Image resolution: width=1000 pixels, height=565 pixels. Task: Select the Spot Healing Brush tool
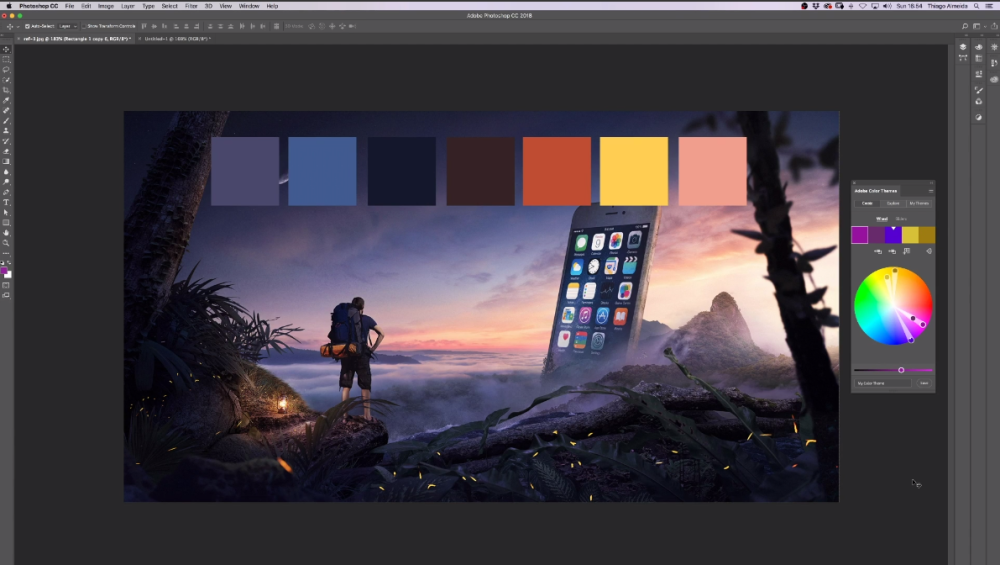click(6, 110)
